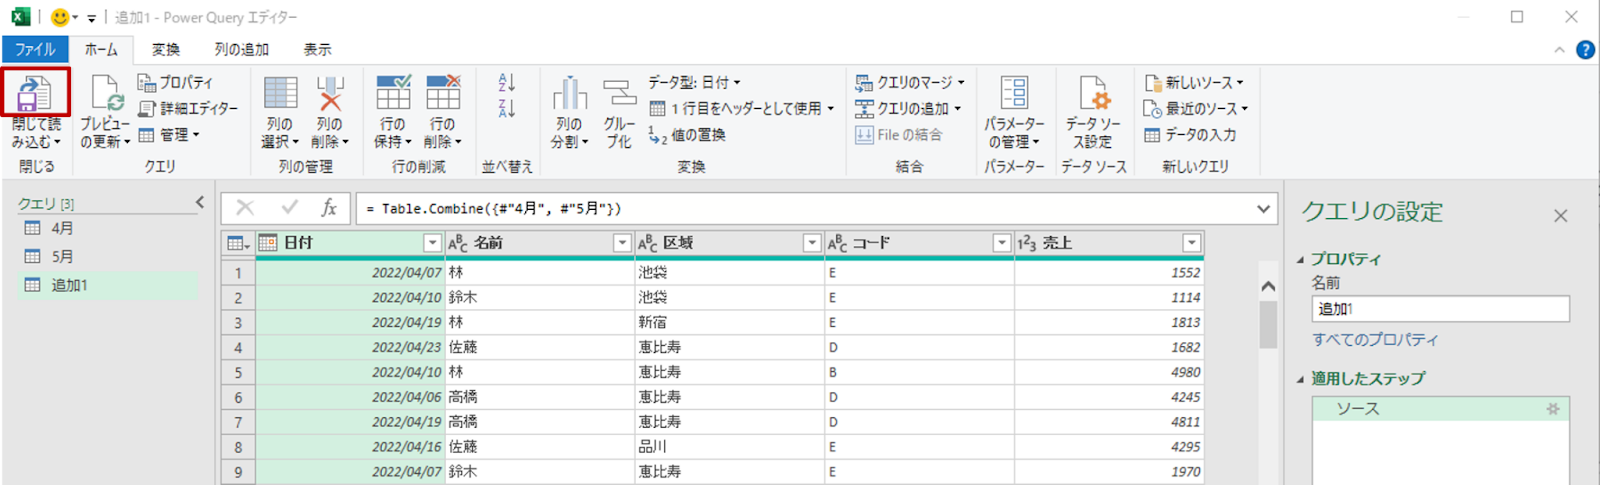
Task: Collapse the queries pane arrow
Action: pos(200,202)
